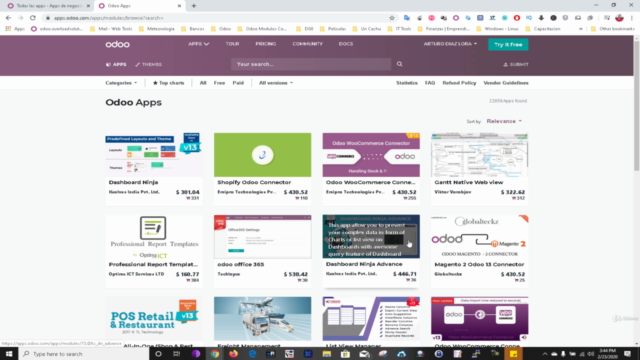Filter apps by All
This screenshot has width=640, height=360.
(x=203, y=83)
